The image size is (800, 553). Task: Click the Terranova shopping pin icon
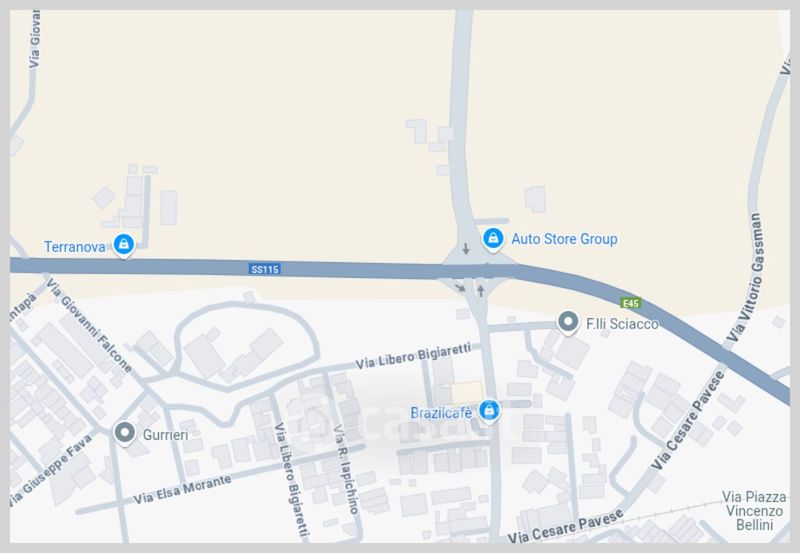point(123,245)
